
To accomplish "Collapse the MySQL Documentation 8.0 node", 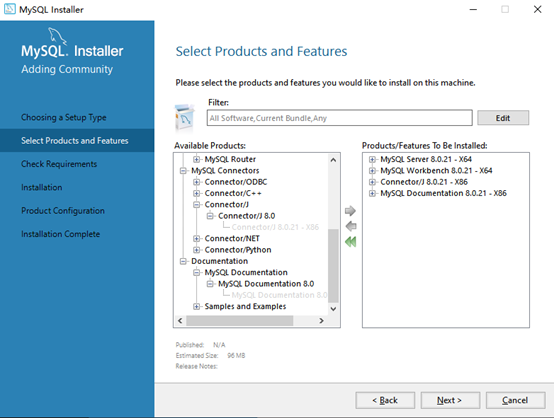I will click(x=210, y=284).
